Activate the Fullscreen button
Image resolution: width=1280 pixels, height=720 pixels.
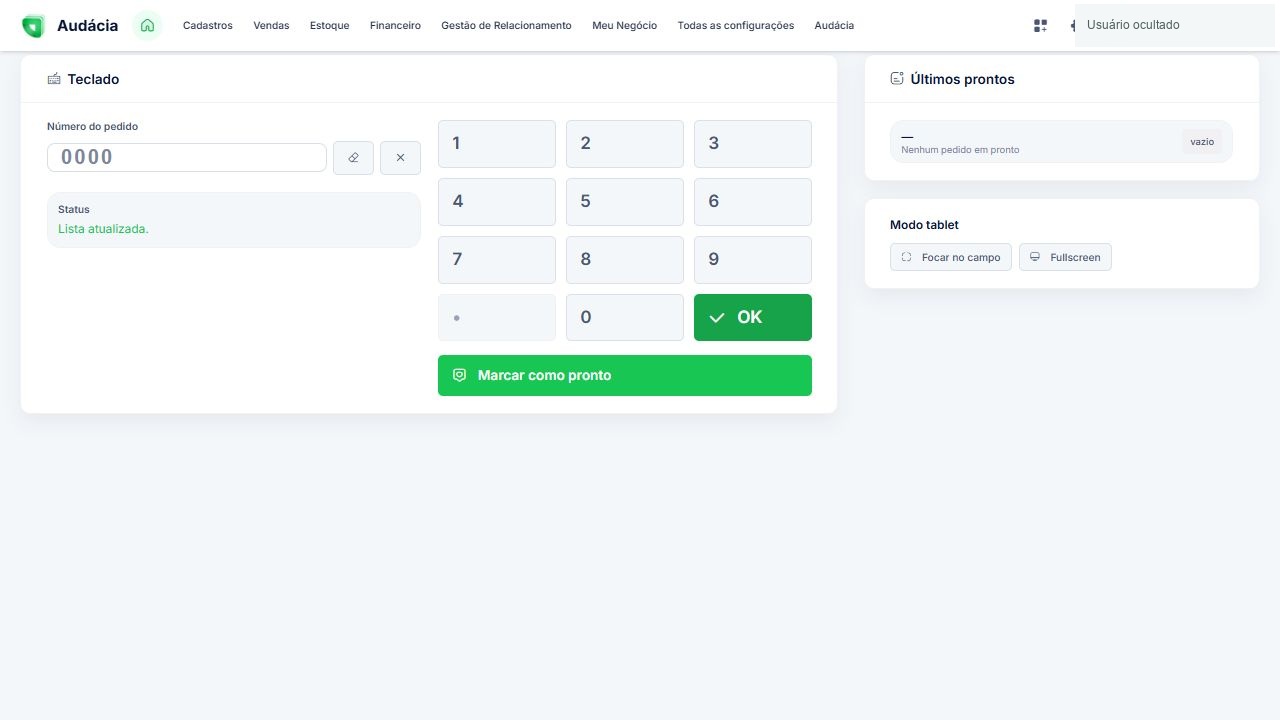(x=1065, y=257)
